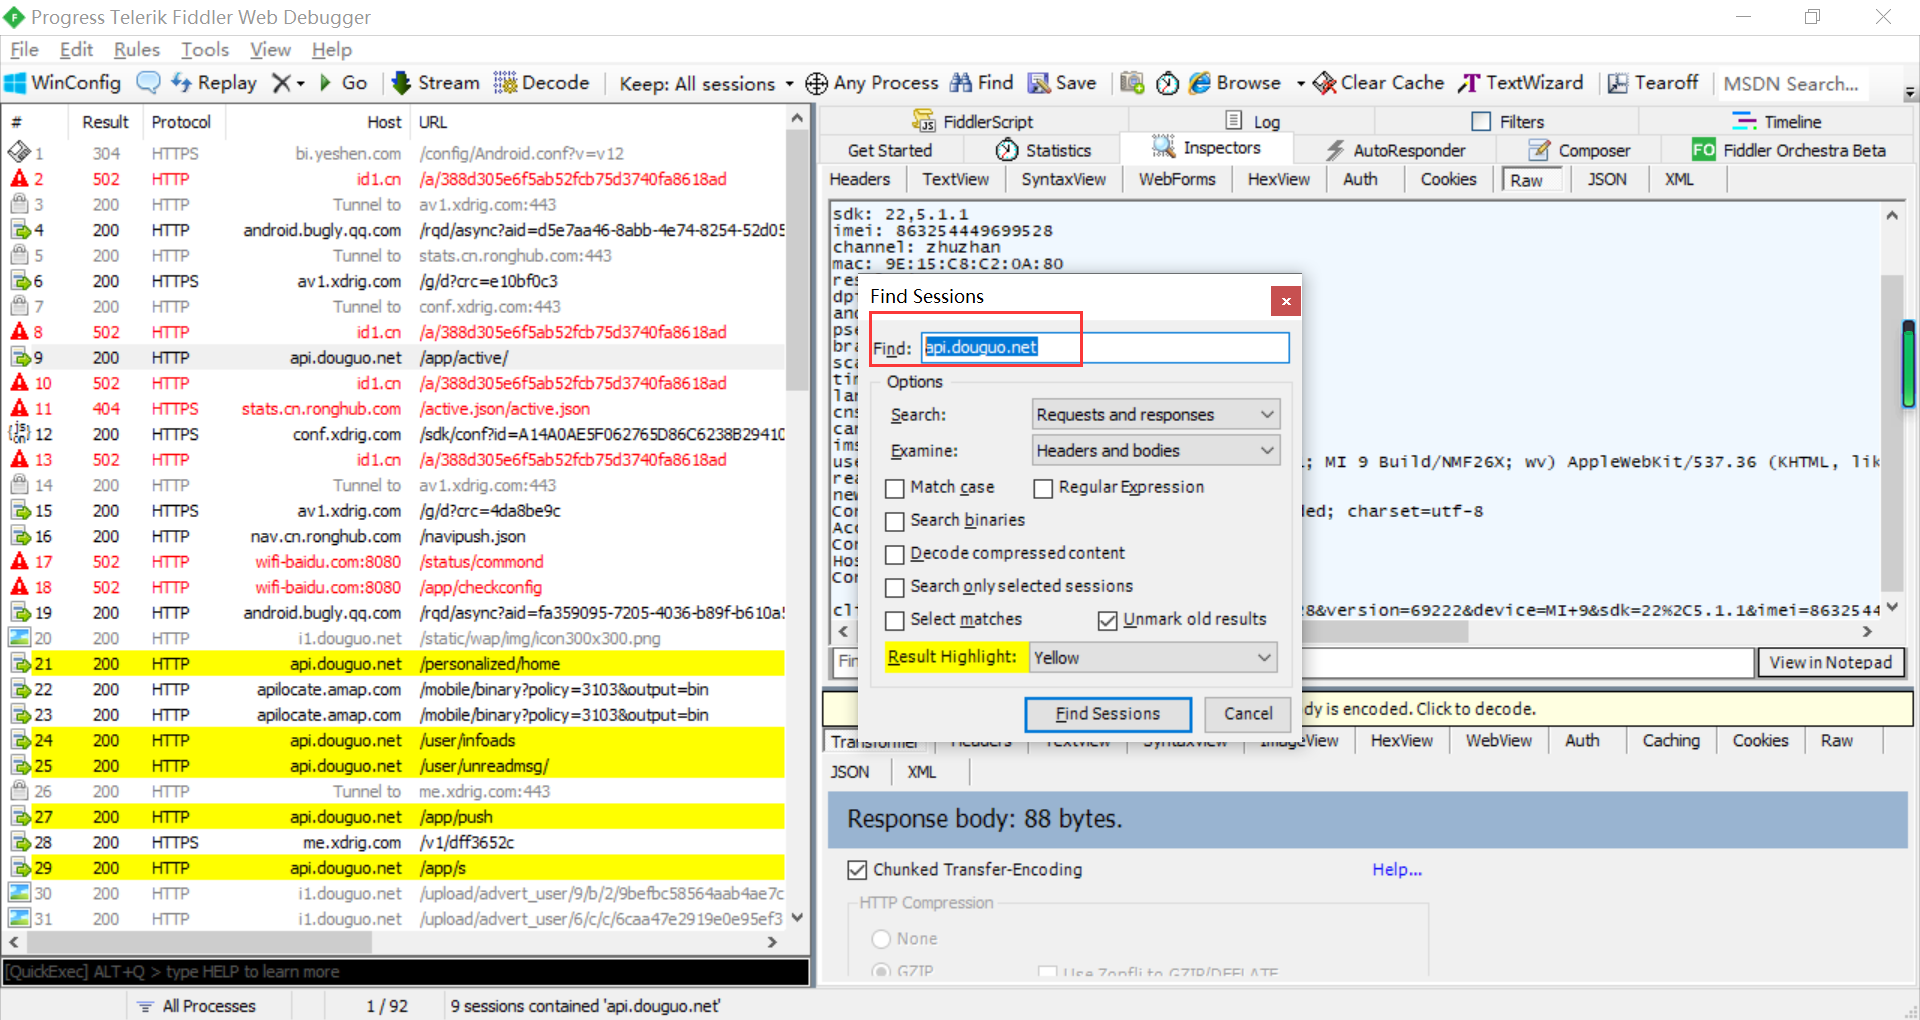Click the Tearoff toolbar button
Screen dimensions: 1920x1020
pos(1653,83)
